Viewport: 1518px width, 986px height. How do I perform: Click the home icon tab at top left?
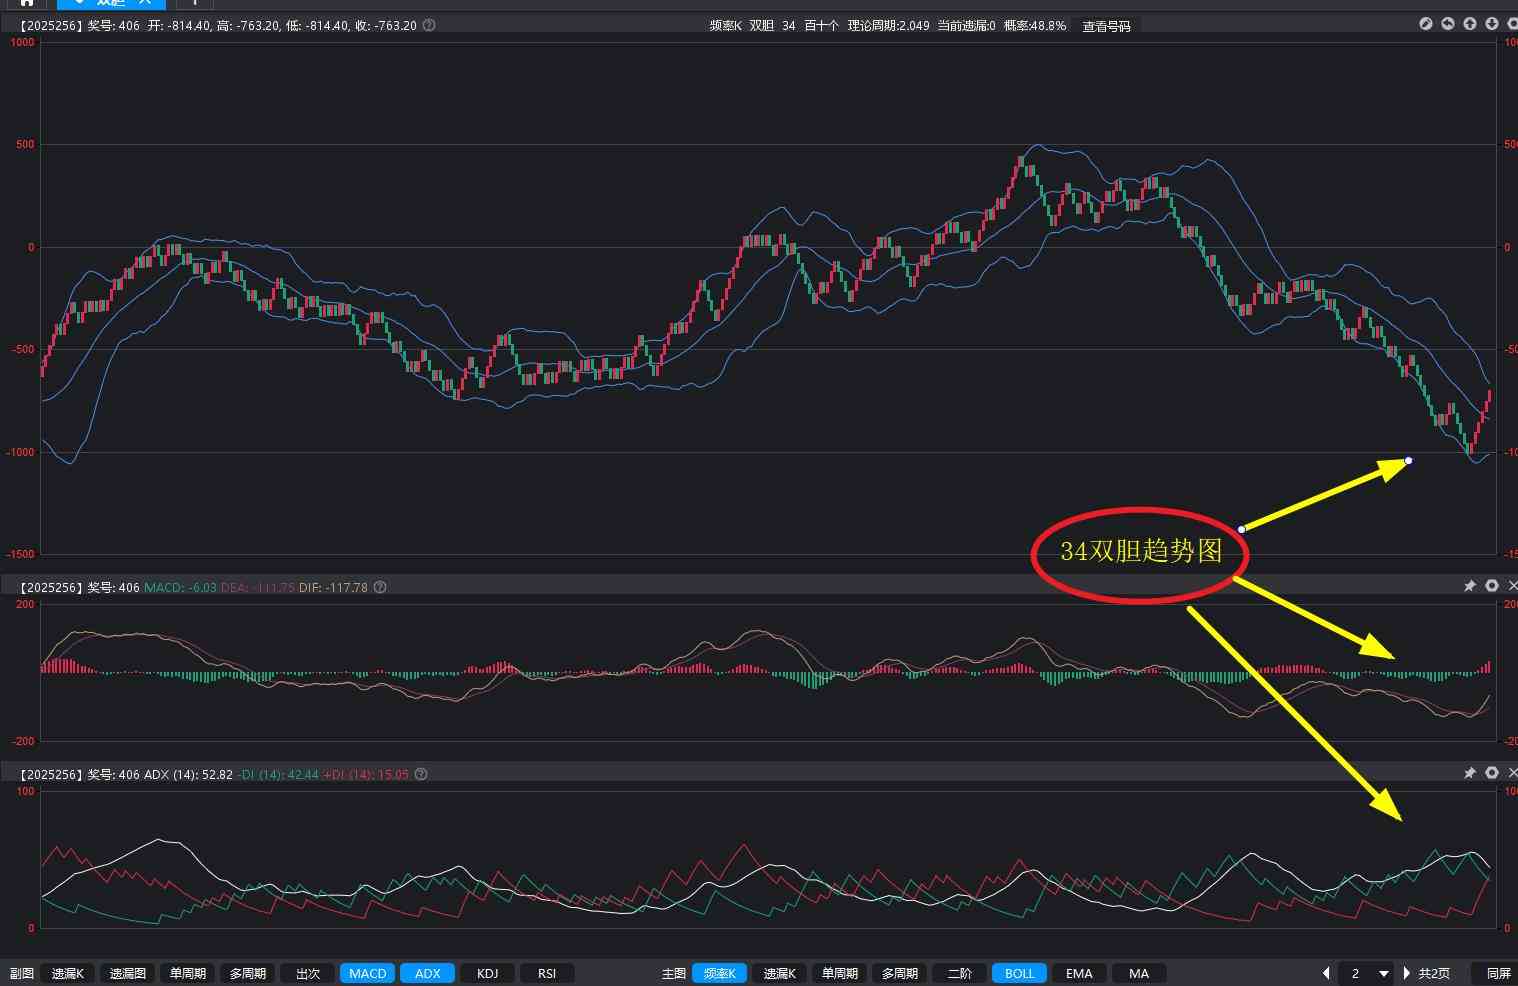[x=27, y=3]
